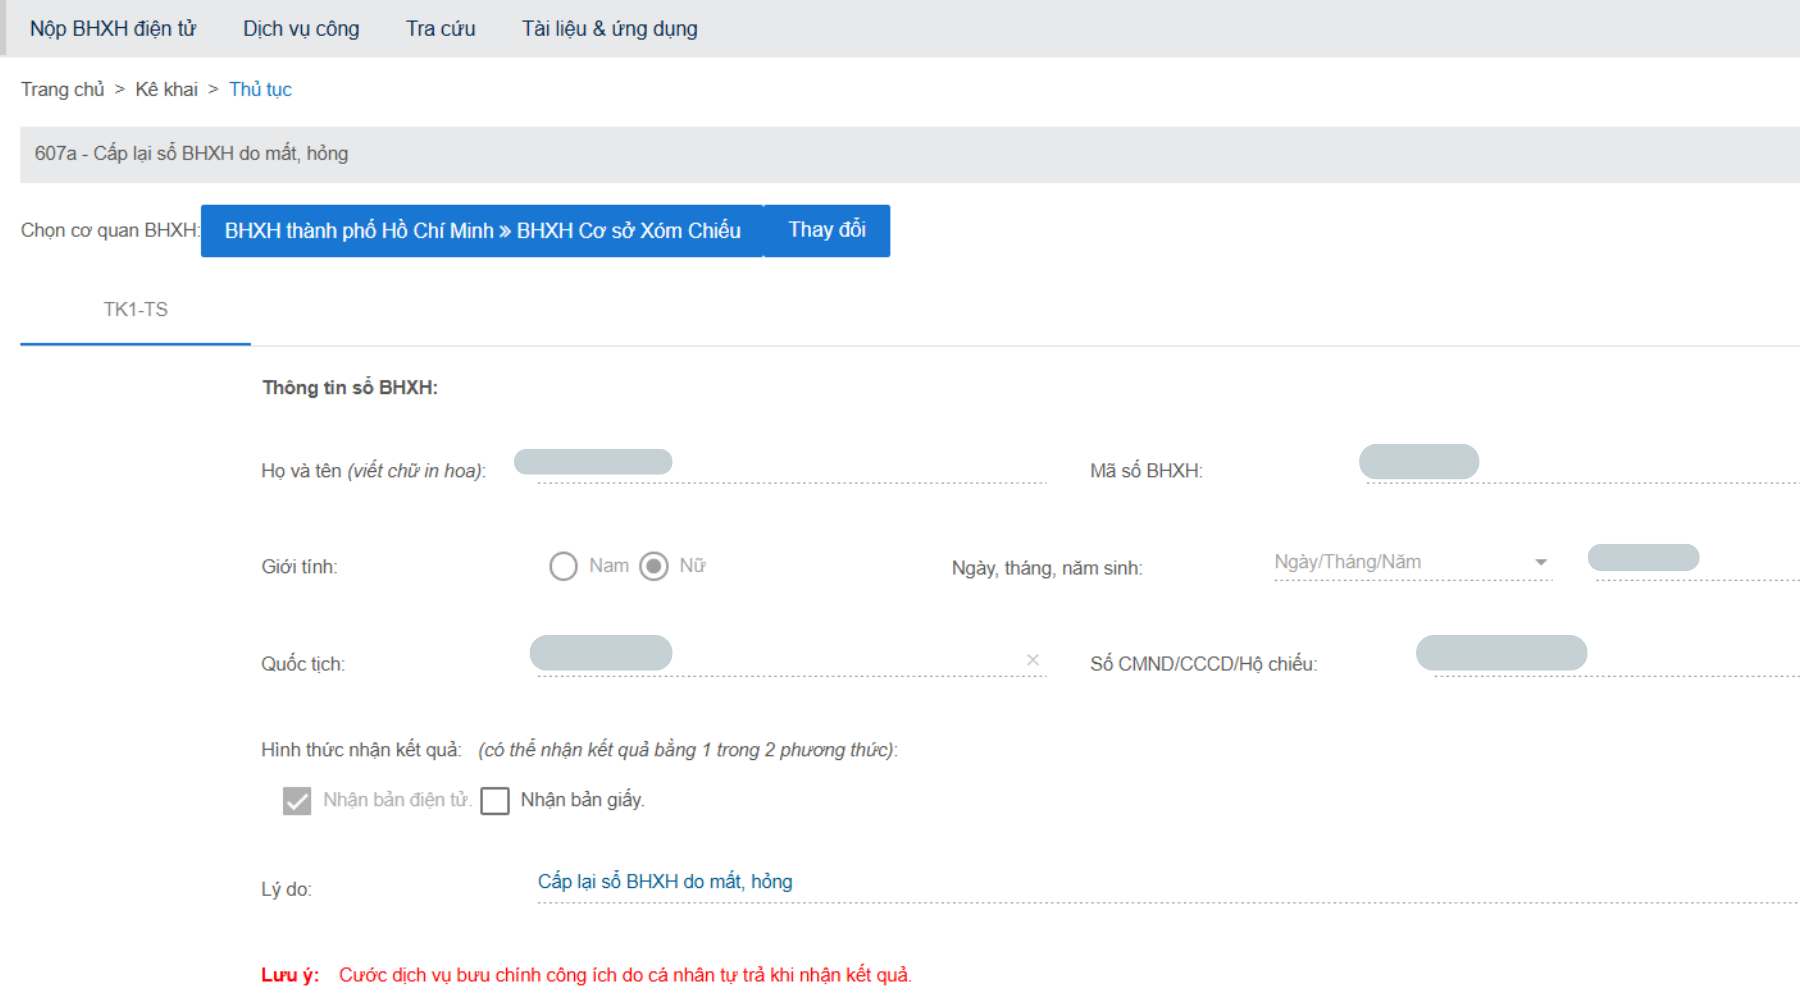
Task: Select the Nữ radio button
Action: 654,566
